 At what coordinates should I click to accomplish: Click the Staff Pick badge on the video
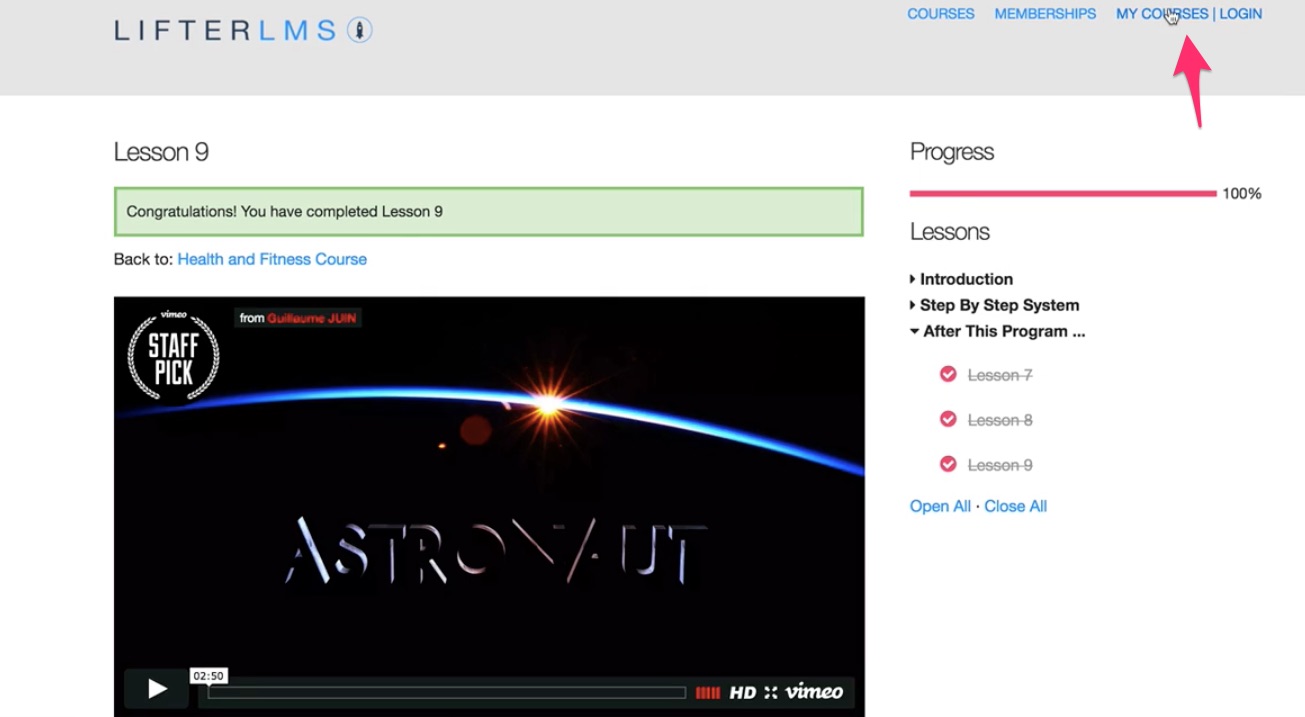pyautogui.click(x=173, y=355)
